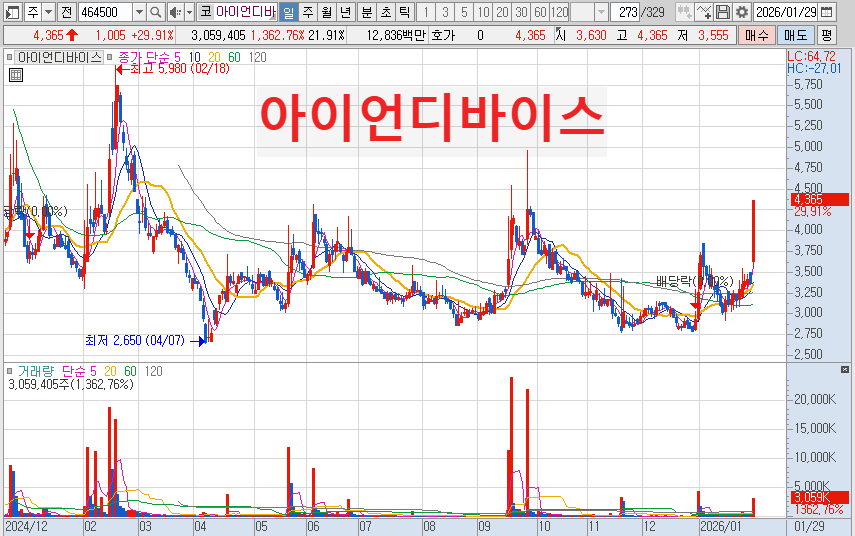The width and height of the screenshot is (855, 536).
Task: Click the 평 button
Action: tap(827, 35)
